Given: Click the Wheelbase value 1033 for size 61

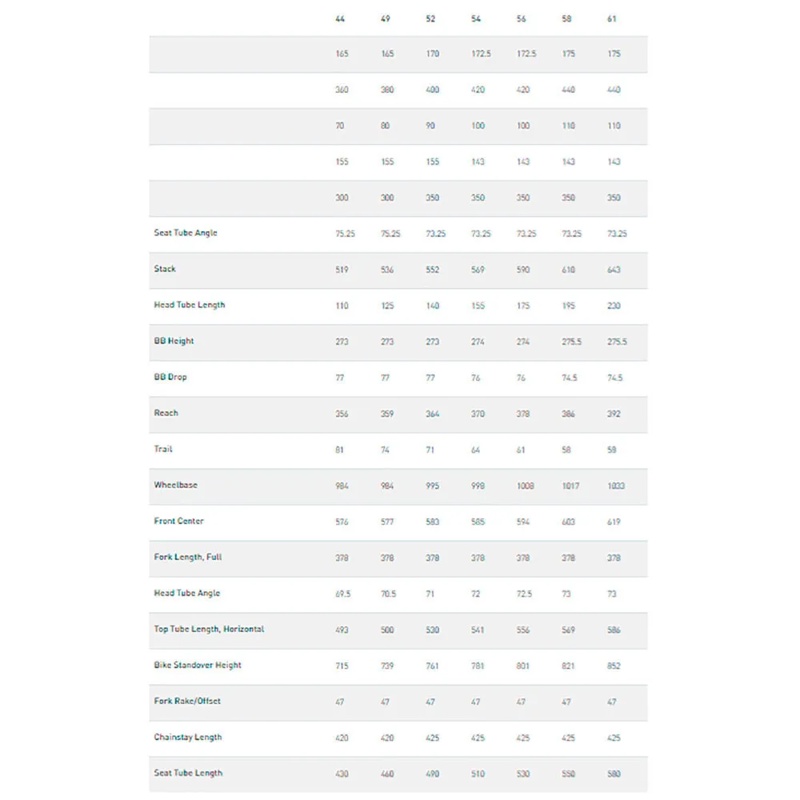Looking at the screenshot, I should pos(614,485).
